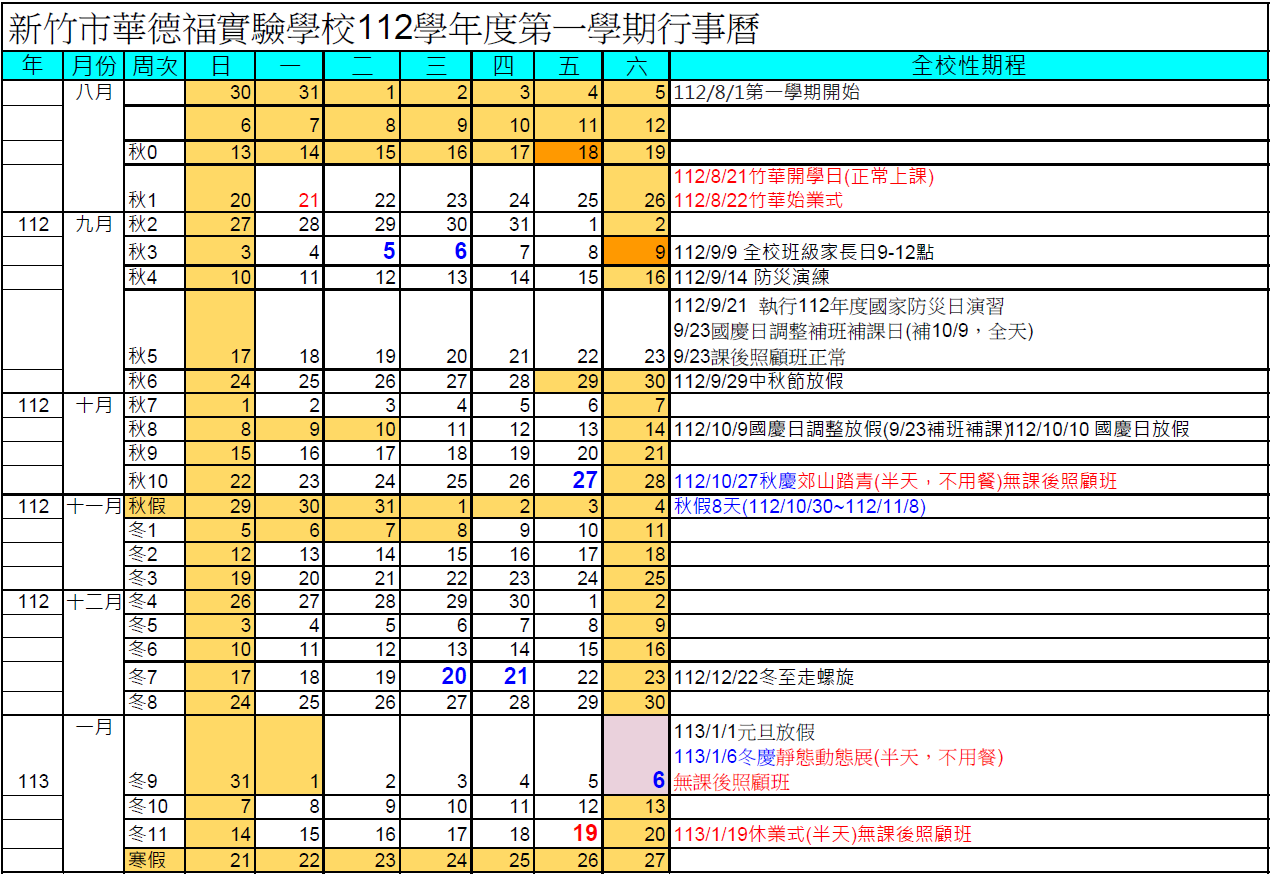This screenshot has width=1270, height=874.
Task: Click the 十月 month label
Action: click(94, 405)
